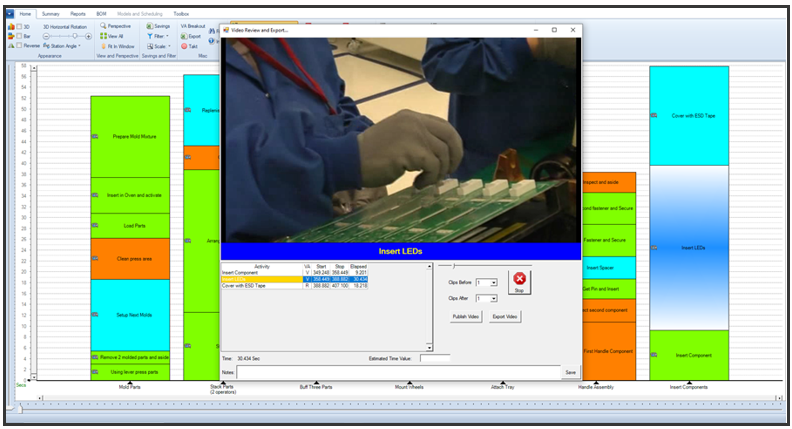Click the Handle Assembly station label
792x429 pixels.
point(596,387)
